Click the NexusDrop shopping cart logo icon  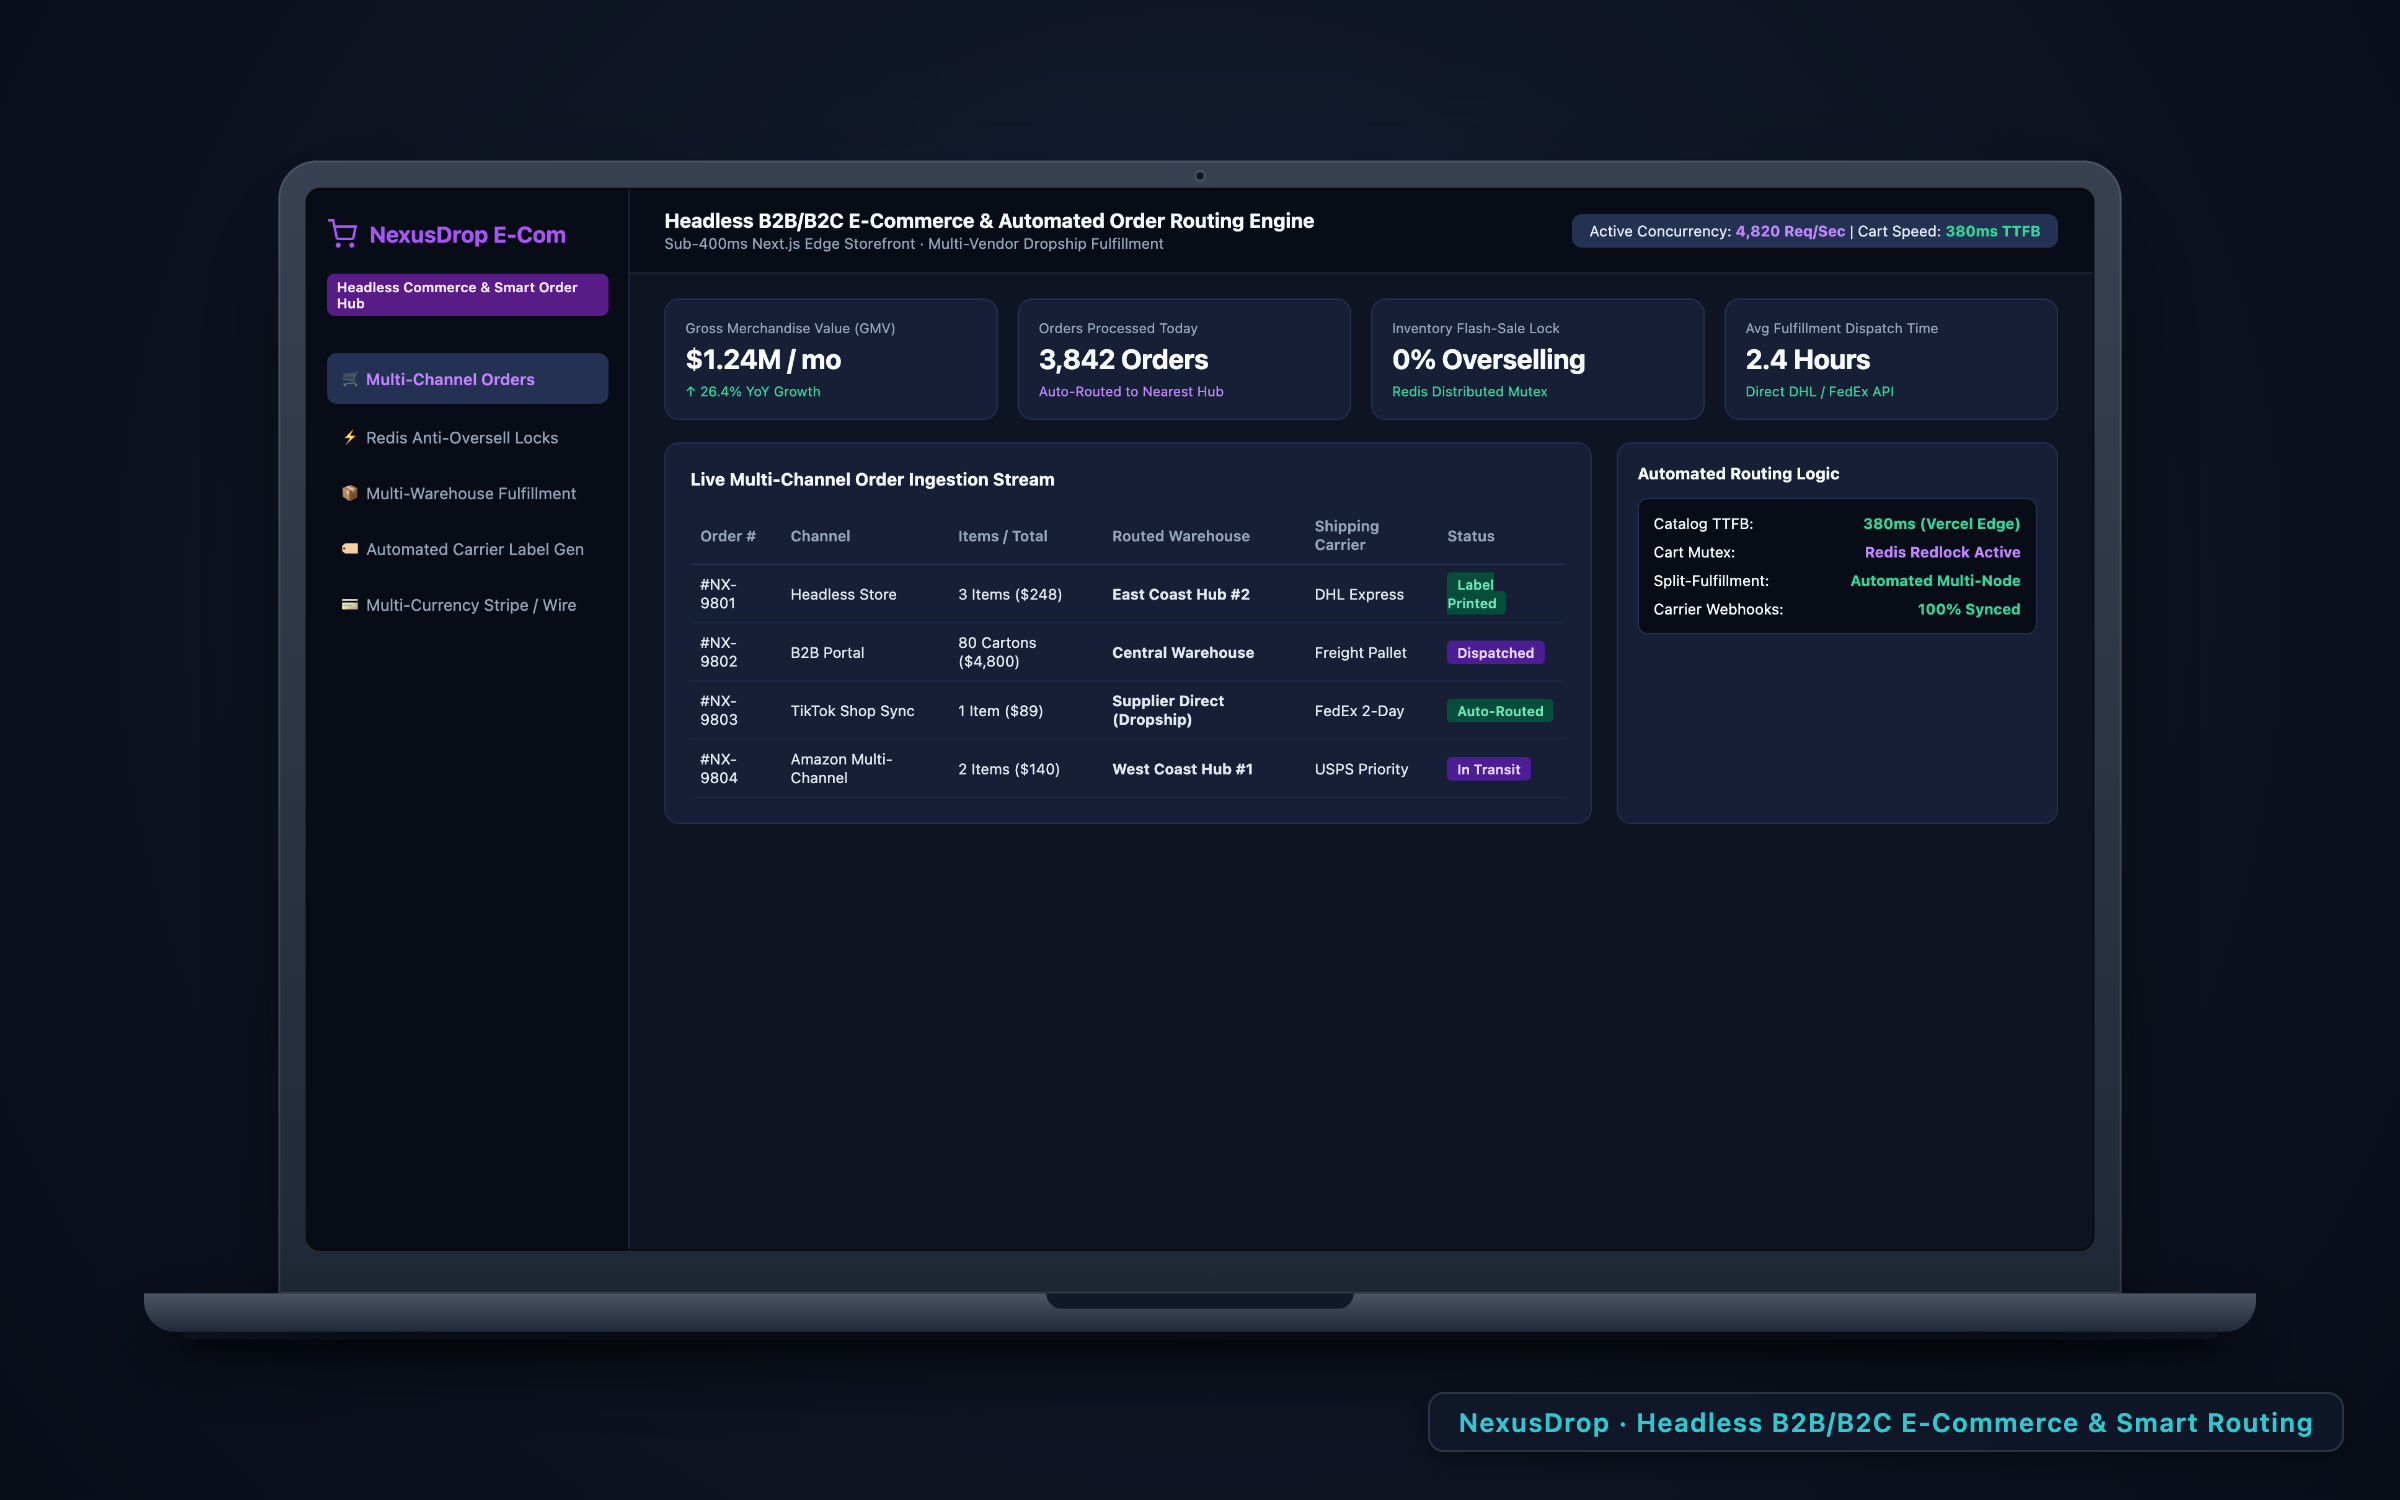[x=343, y=234]
